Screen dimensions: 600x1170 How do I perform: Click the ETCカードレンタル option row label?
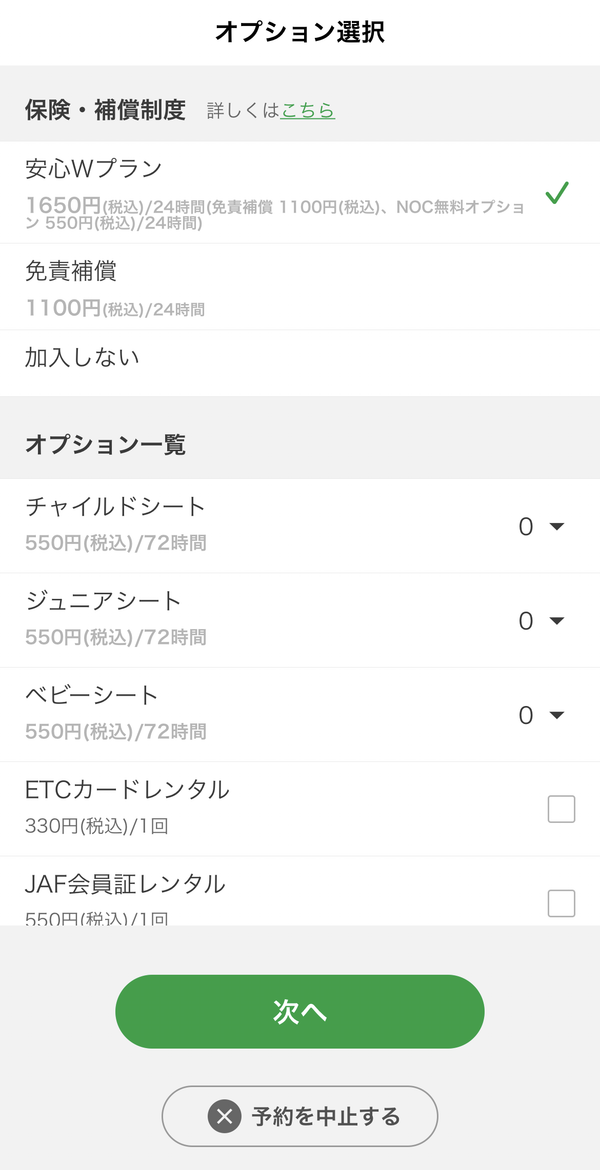[x=128, y=789]
